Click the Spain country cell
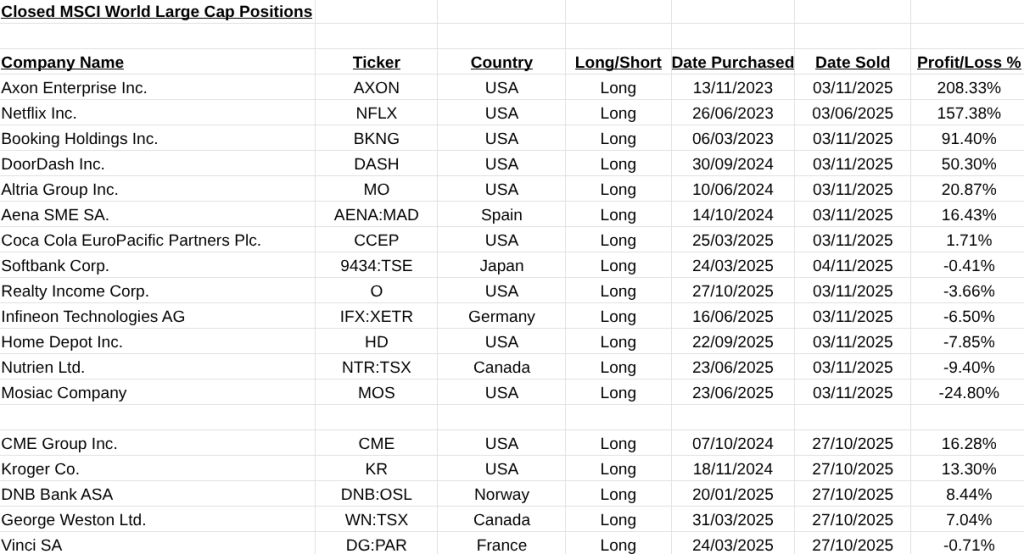This screenshot has width=1024, height=554. pos(501,215)
